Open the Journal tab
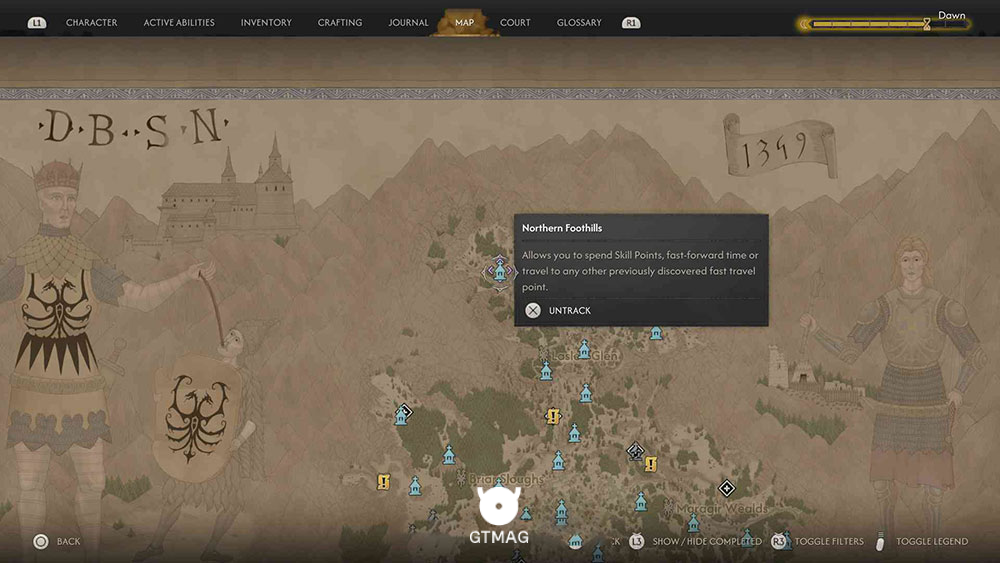The image size is (1000, 563). [x=408, y=22]
